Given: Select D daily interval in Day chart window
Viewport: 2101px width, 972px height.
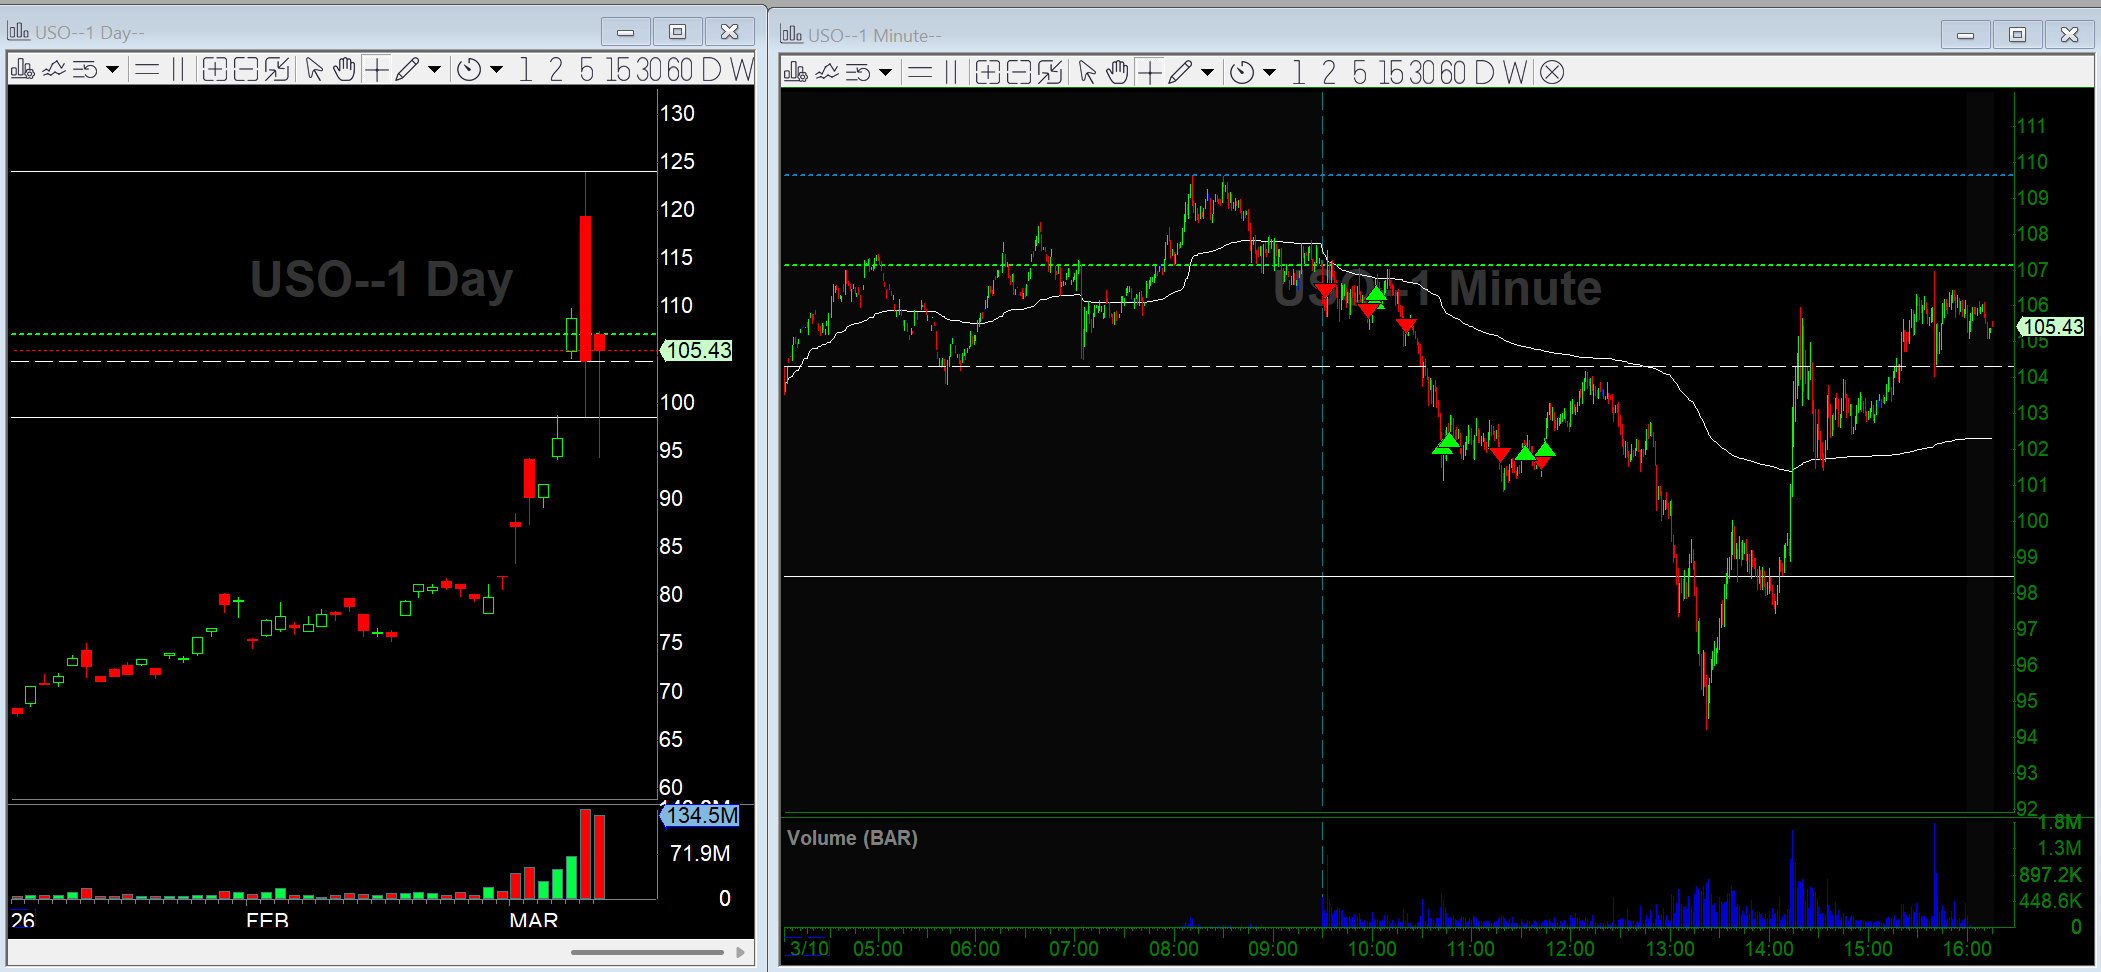Looking at the screenshot, I should point(711,69).
